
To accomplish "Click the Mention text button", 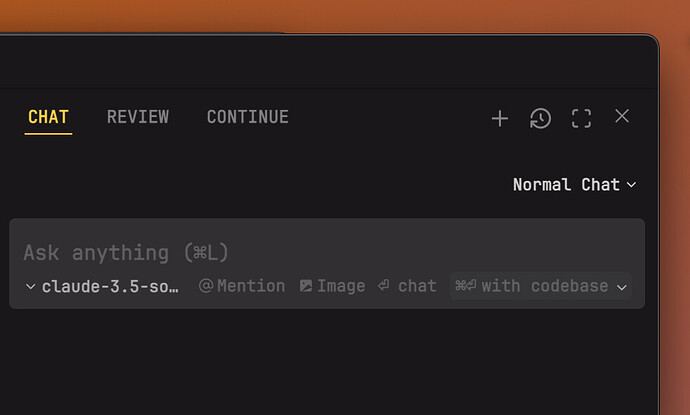I will (251, 286).
